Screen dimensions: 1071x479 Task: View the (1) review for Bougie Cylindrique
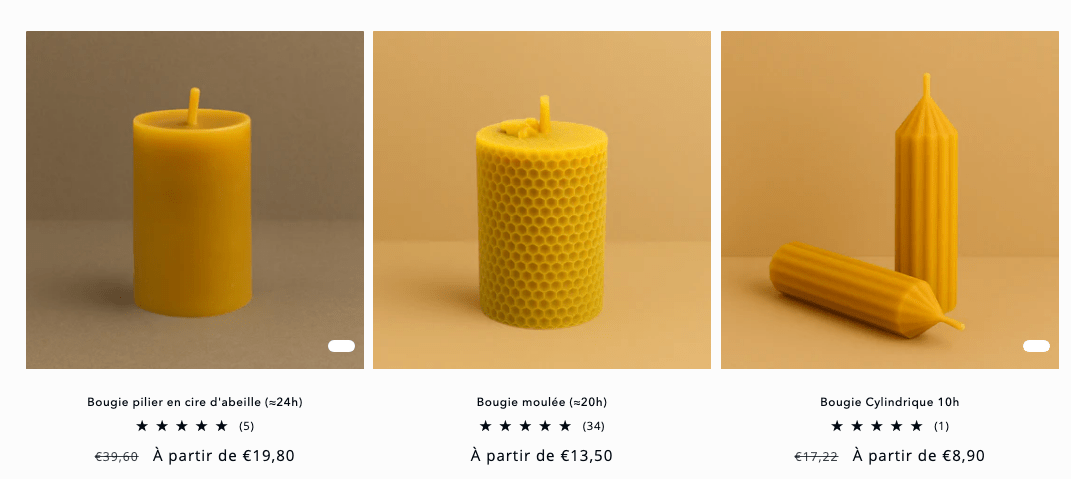tap(941, 426)
